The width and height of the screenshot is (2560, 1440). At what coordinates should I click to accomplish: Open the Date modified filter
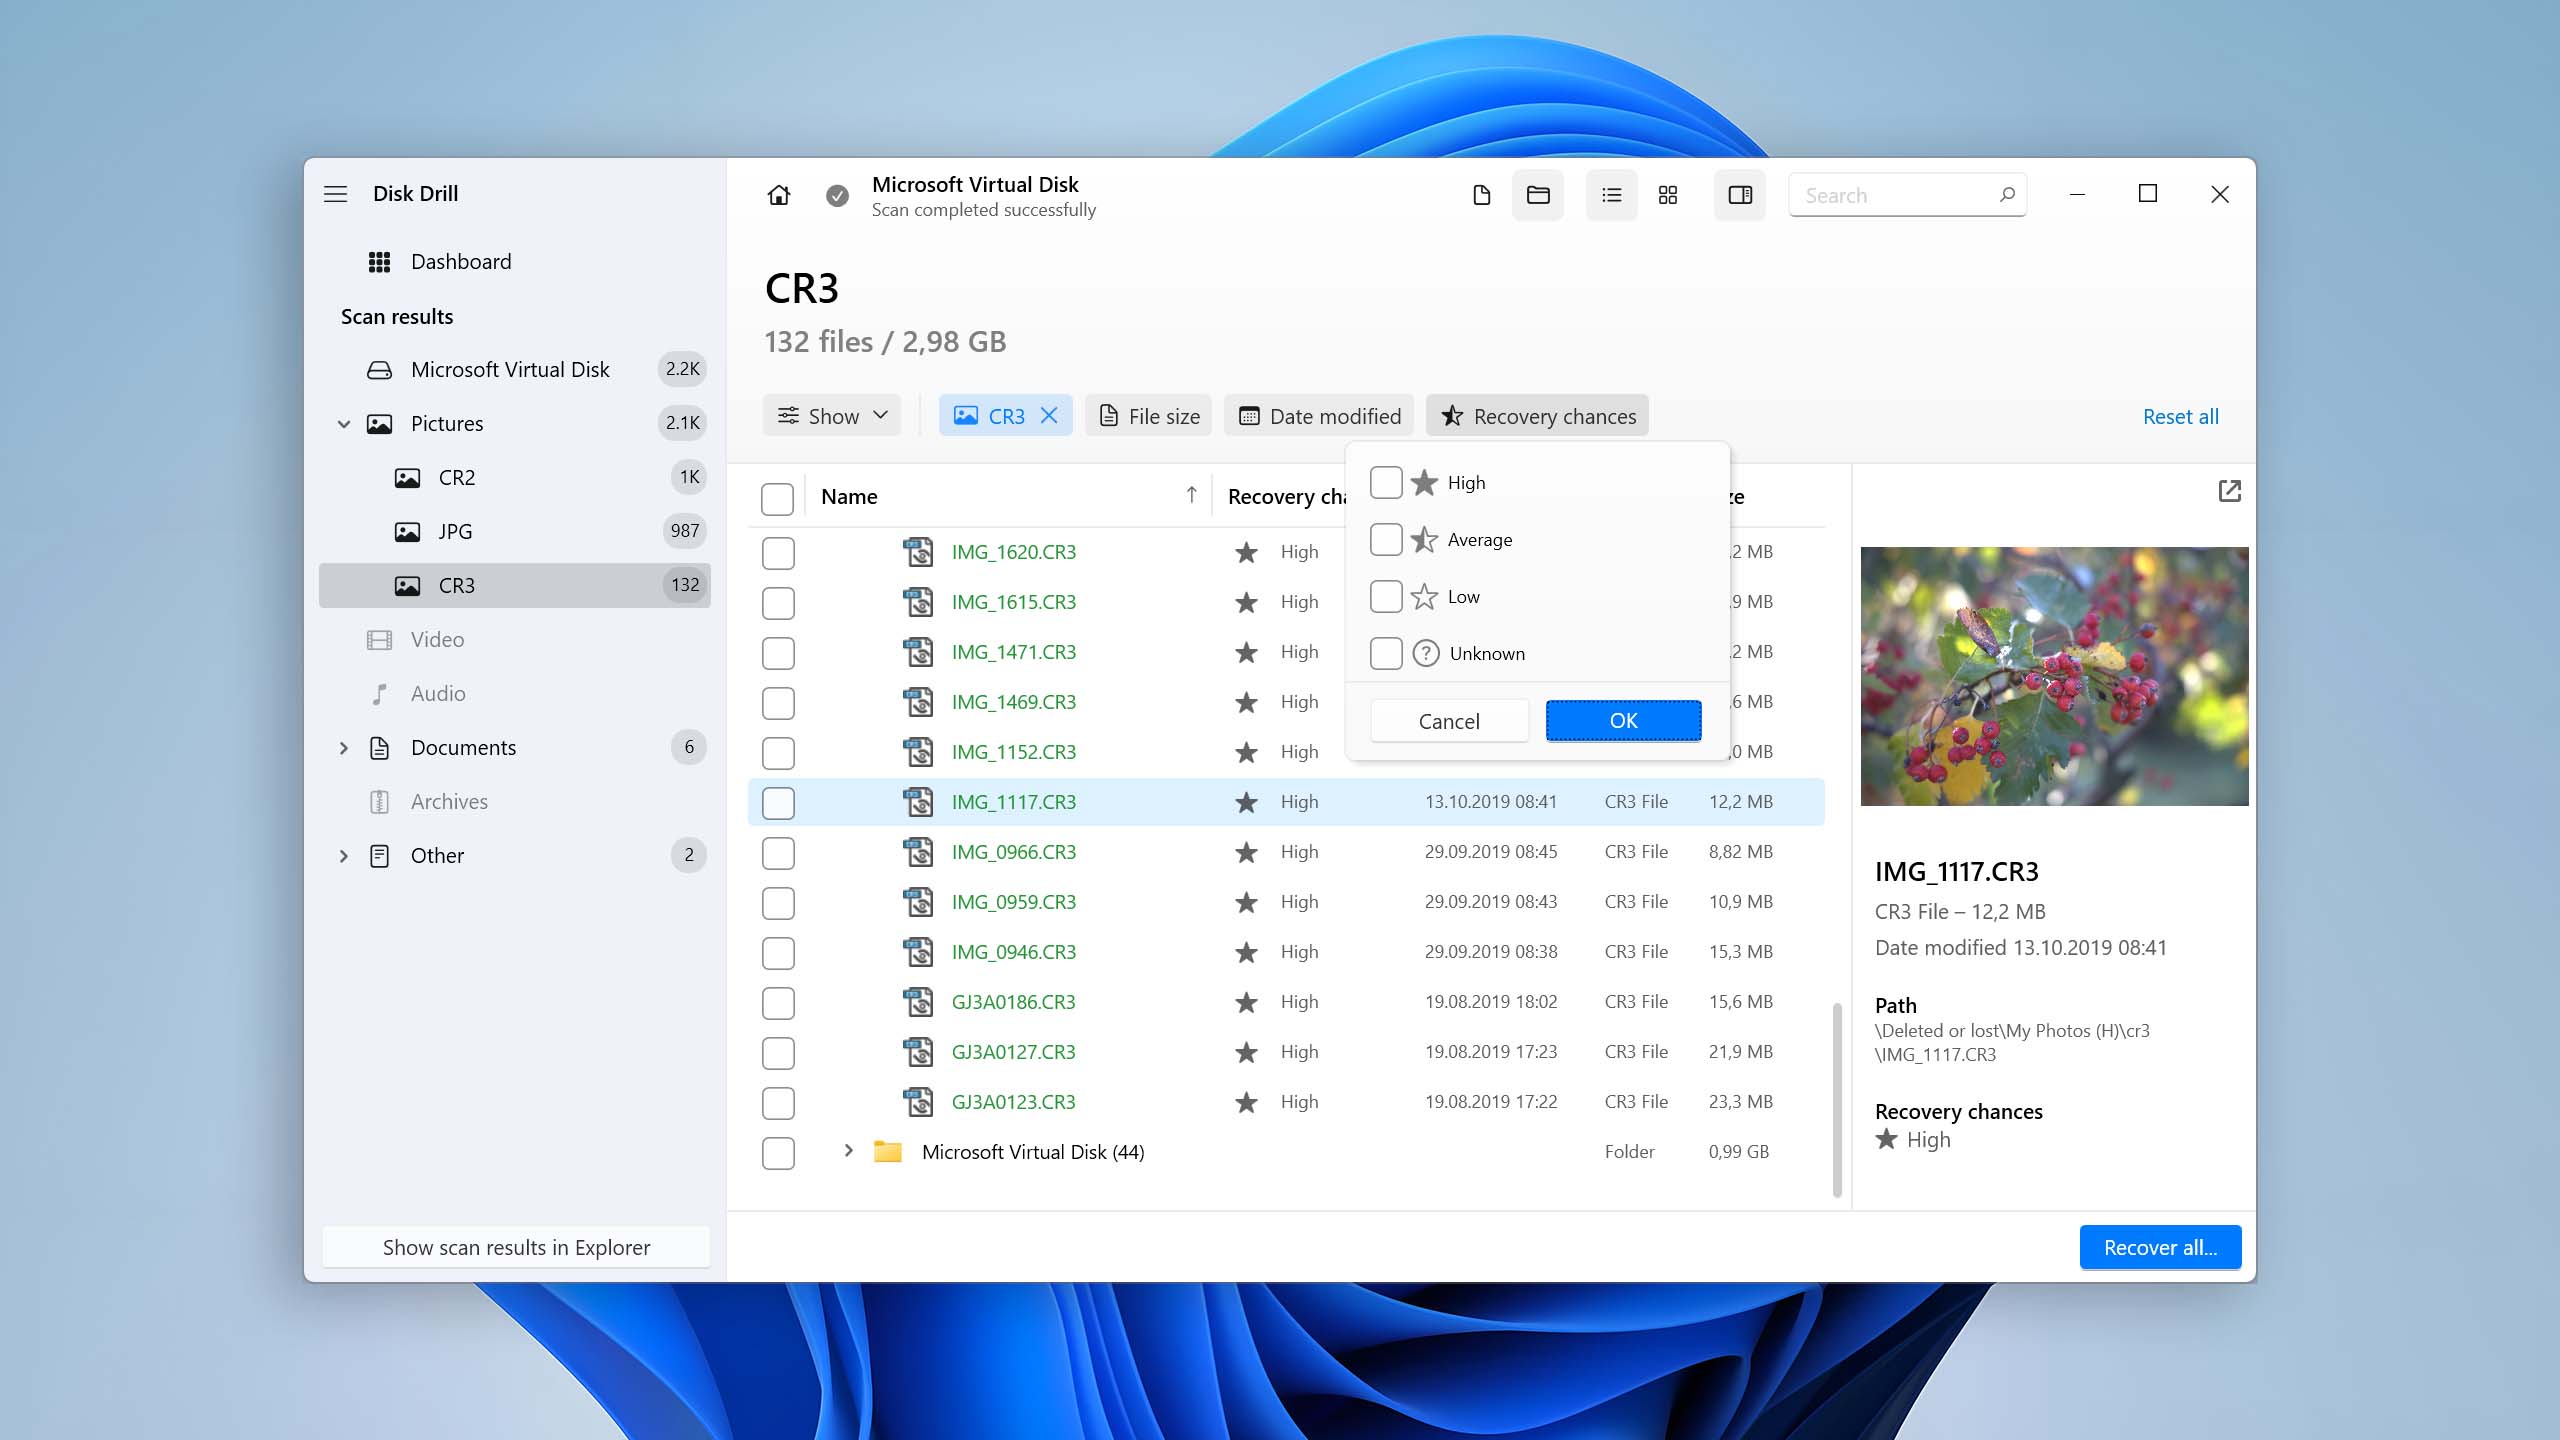(1319, 416)
